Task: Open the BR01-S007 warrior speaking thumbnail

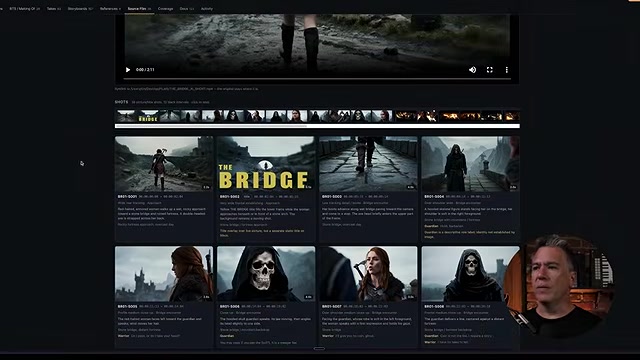Action: click(x=368, y=273)
